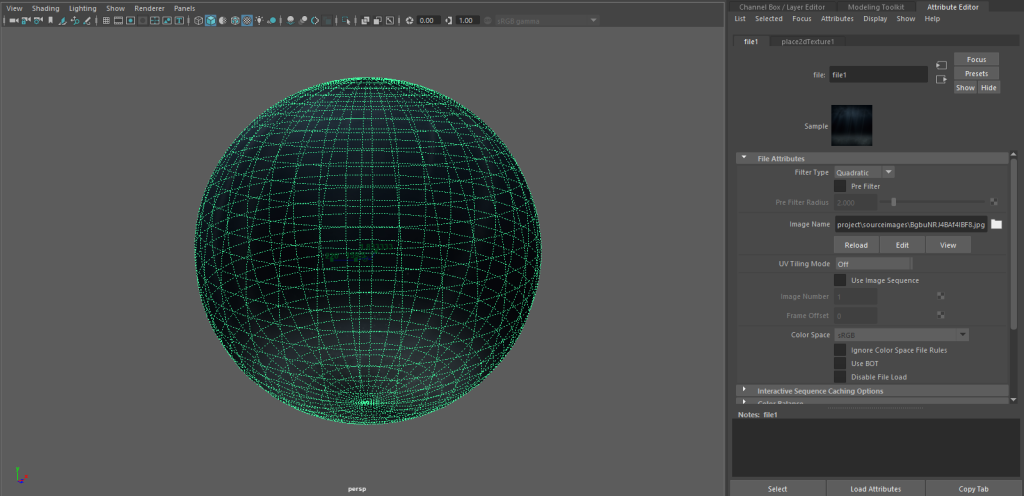
Task: Enable the wireframe cube shading icon
Action: [197, 20]
